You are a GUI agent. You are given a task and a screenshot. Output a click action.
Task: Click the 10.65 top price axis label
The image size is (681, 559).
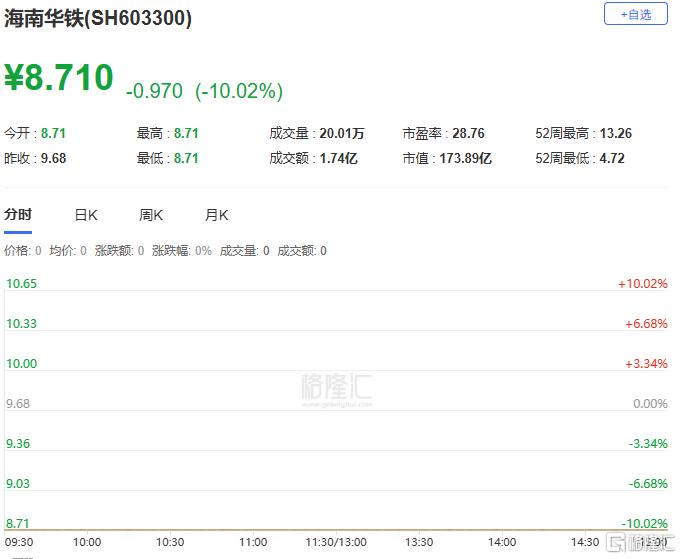[x=21, y=284]
